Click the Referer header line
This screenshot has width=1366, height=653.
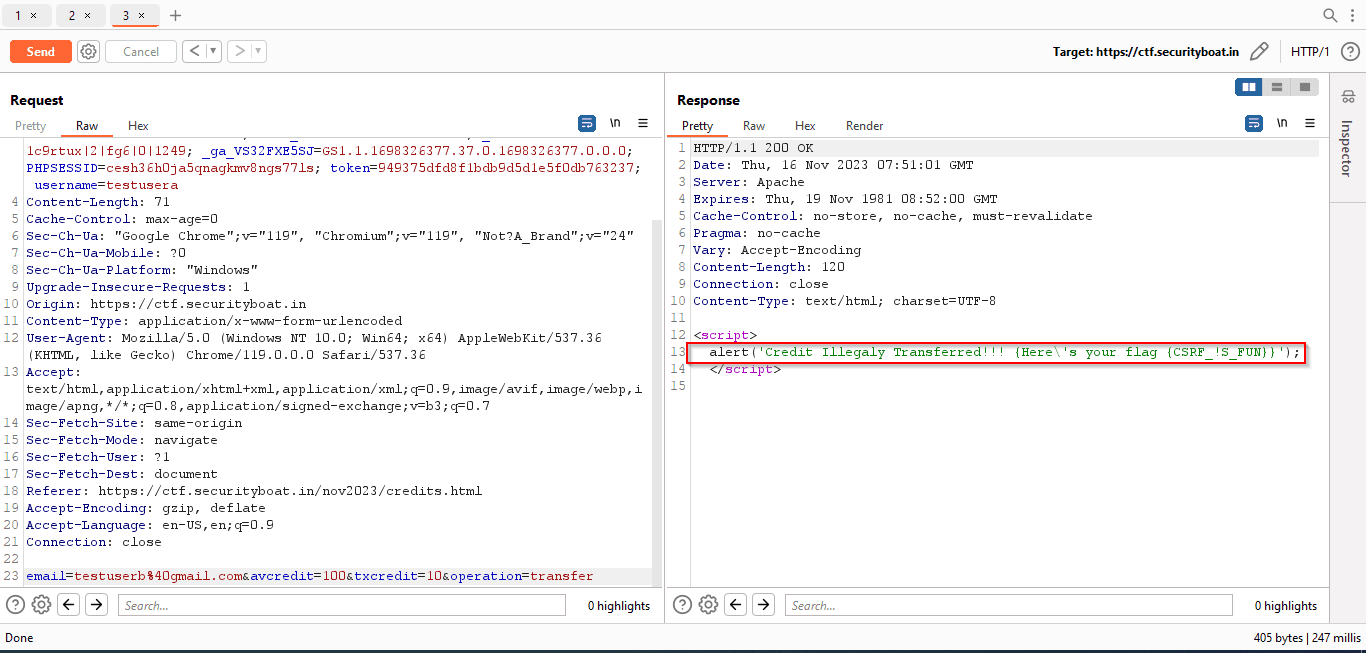coord(254,491)
